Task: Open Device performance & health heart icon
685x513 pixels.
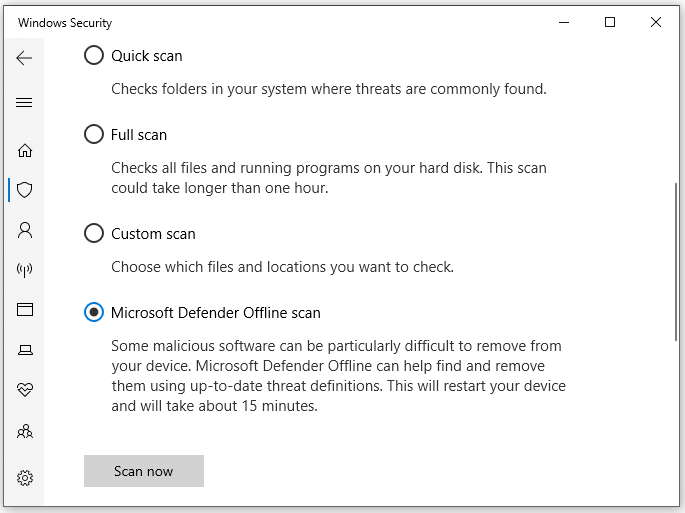Action: [x=25, y=389]
